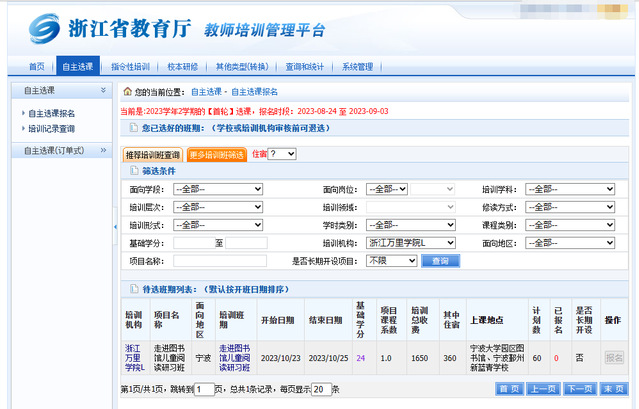This screenshot has height=409, width=639.
Task: Click the document icon beside 您已选好的班期
Action: [134, 128]
